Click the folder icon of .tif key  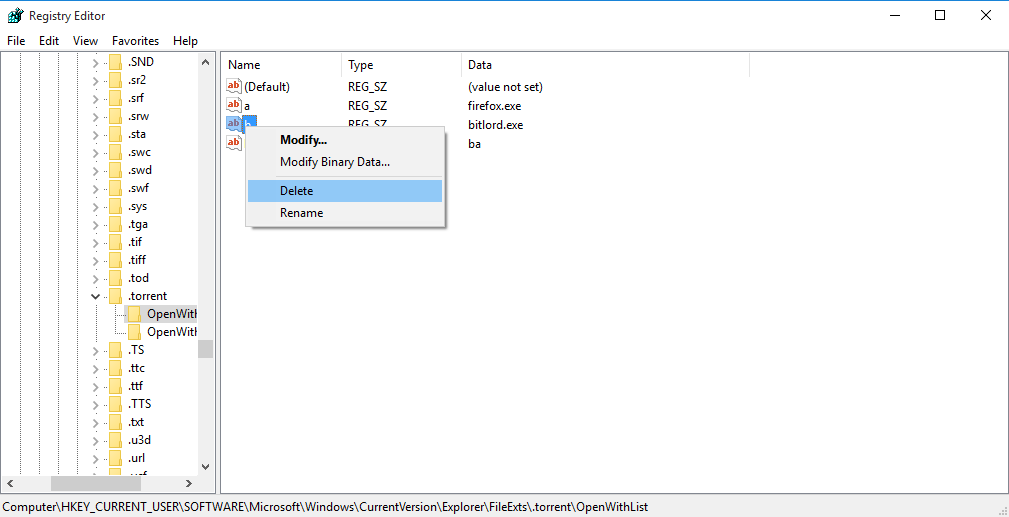tap(115, 243)
